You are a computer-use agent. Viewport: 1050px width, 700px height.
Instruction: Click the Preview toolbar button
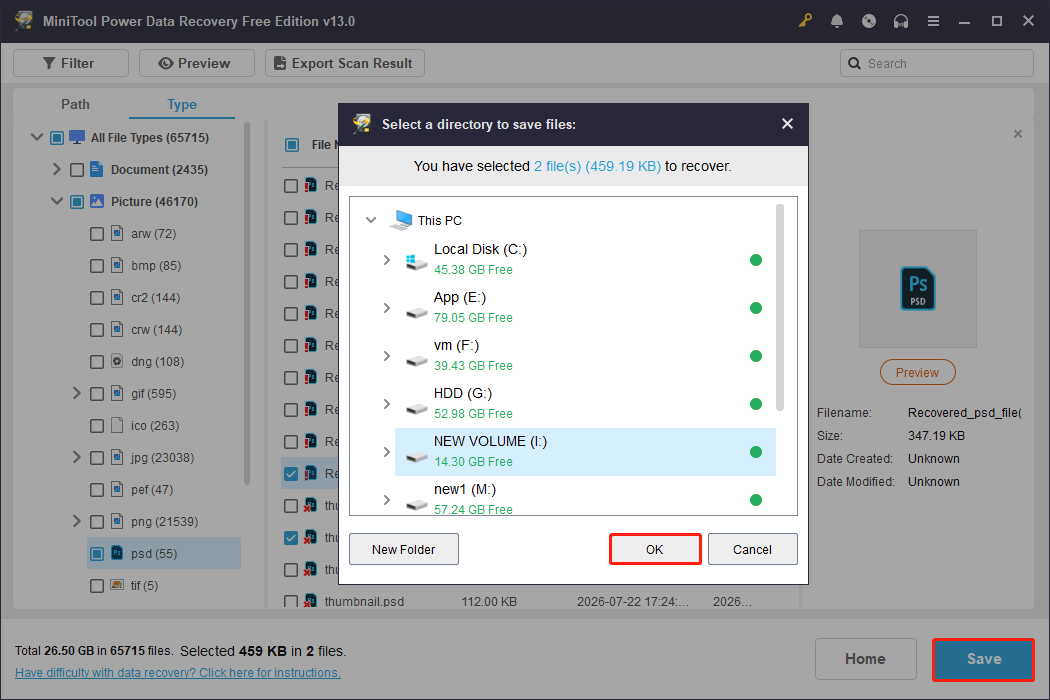(197, 63)
